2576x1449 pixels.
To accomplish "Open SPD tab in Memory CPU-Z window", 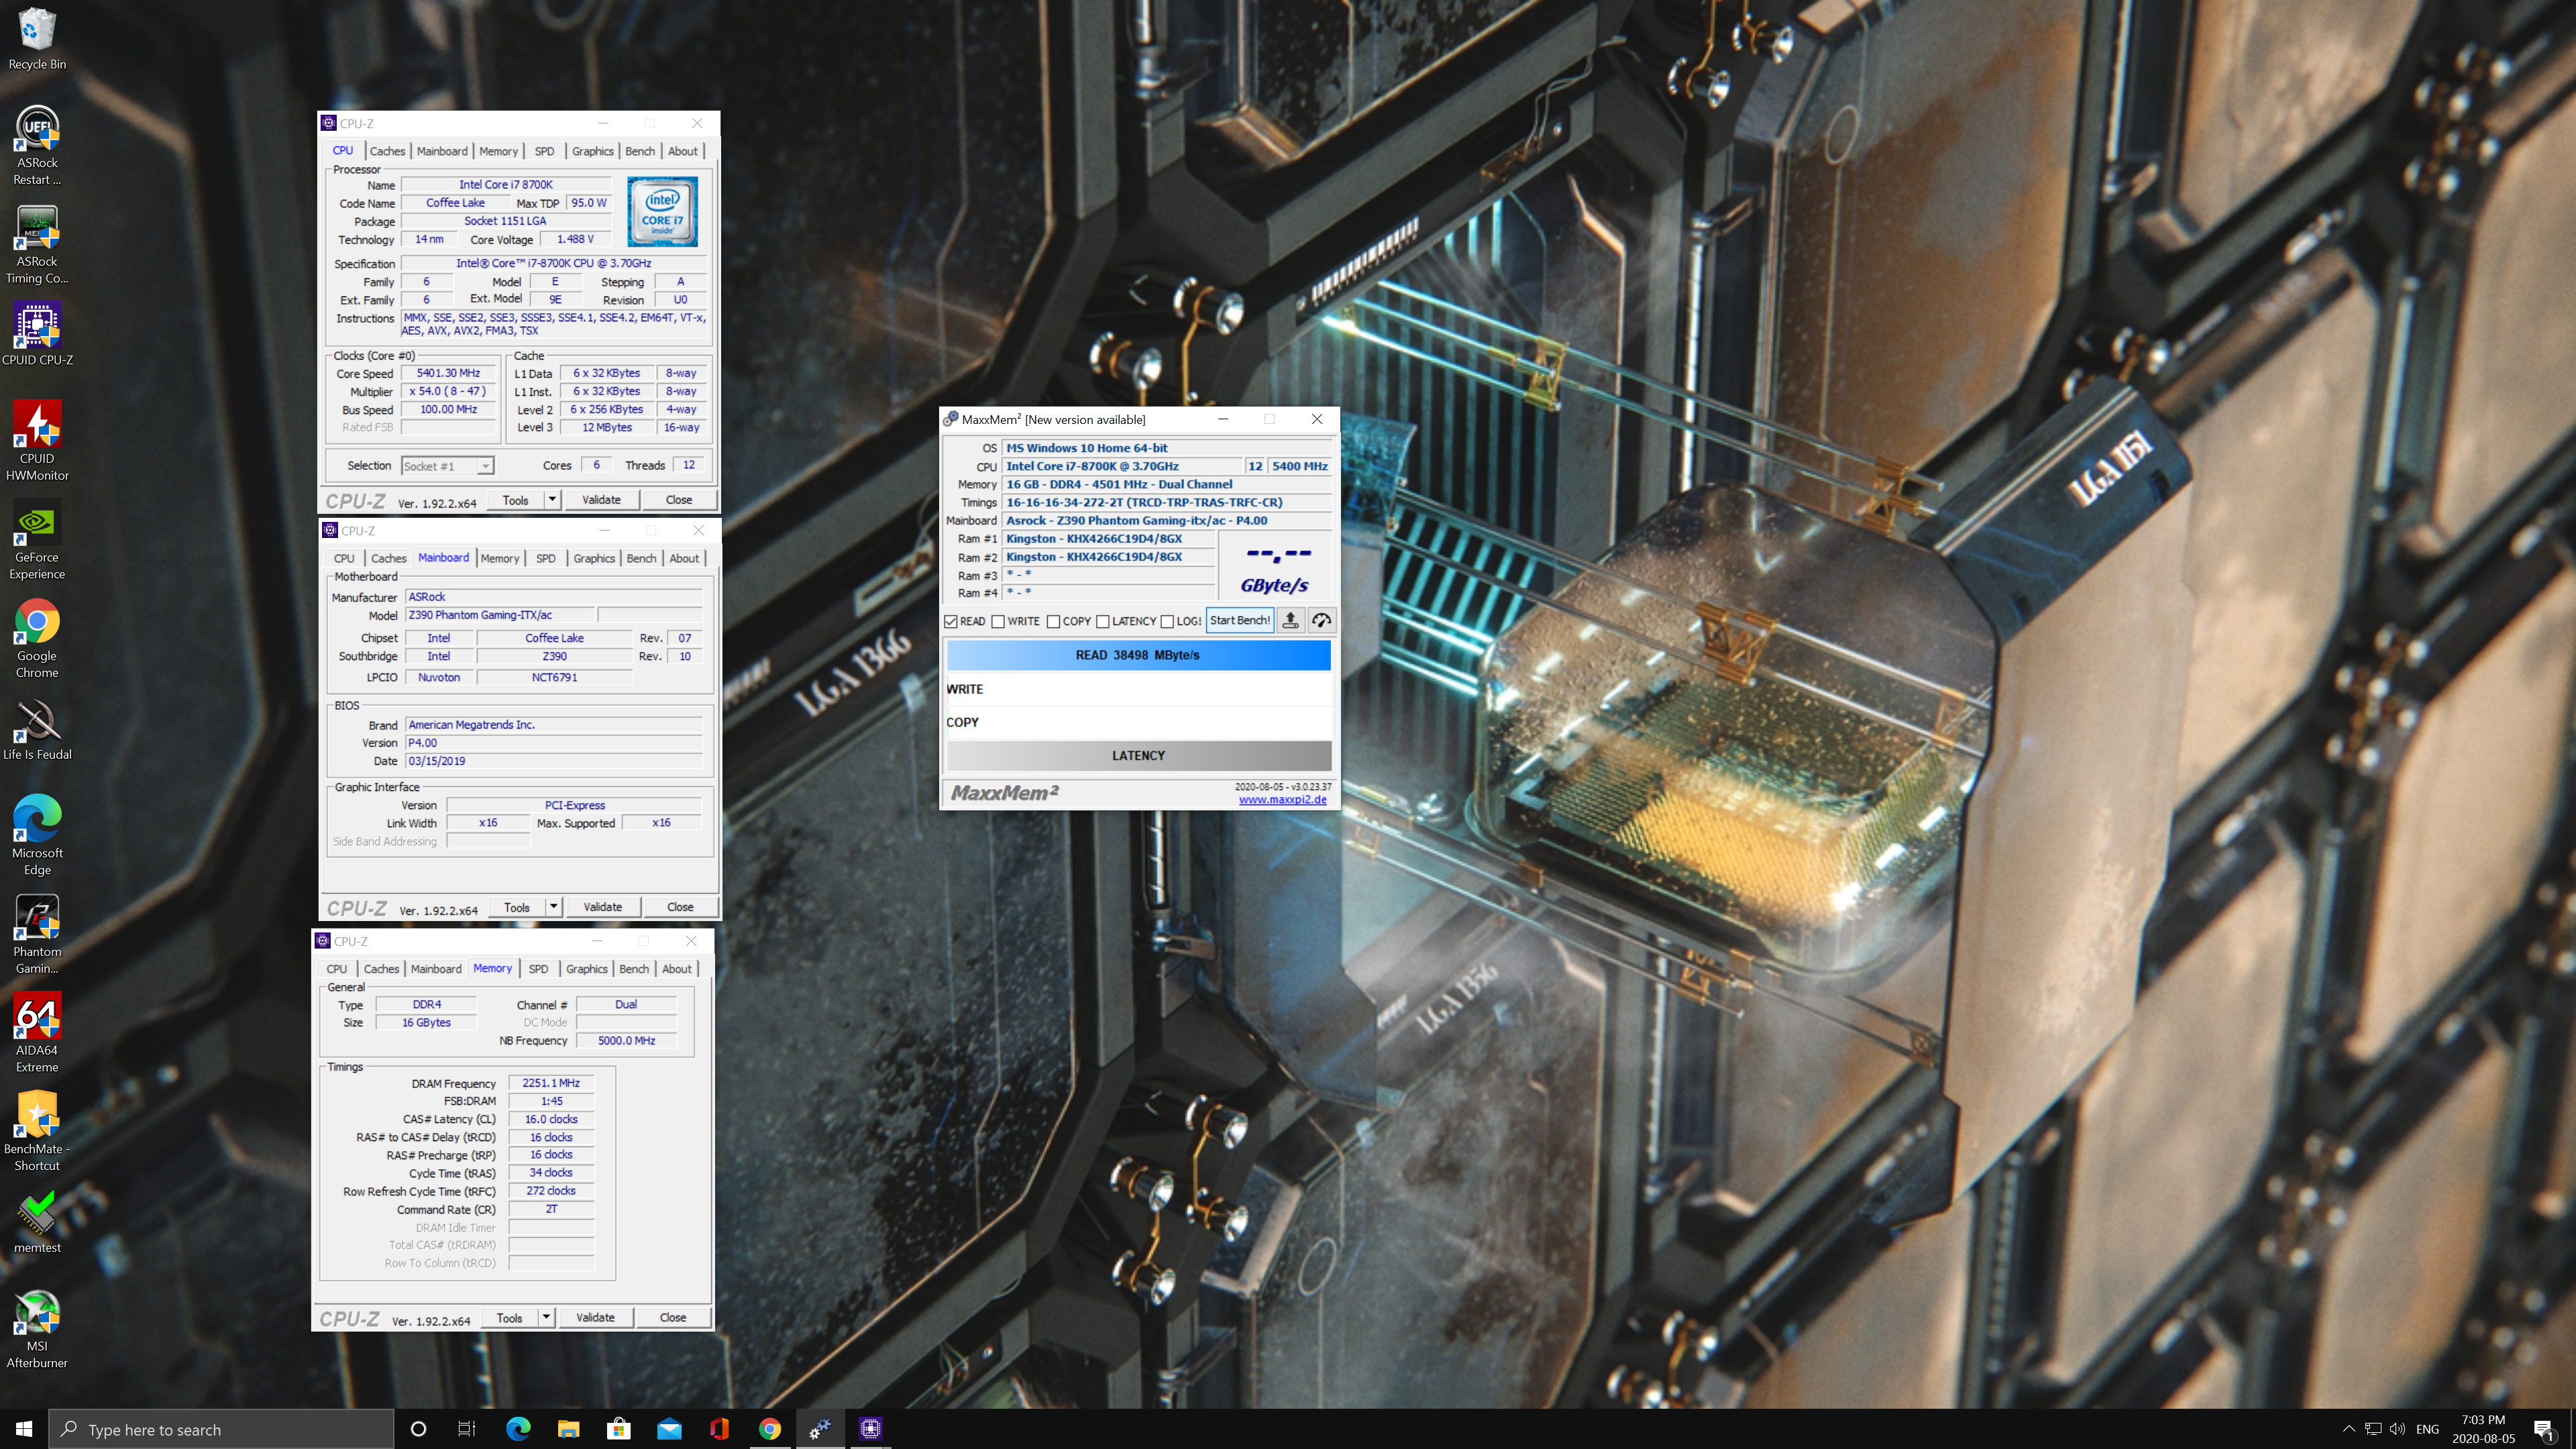I will 538,969.
